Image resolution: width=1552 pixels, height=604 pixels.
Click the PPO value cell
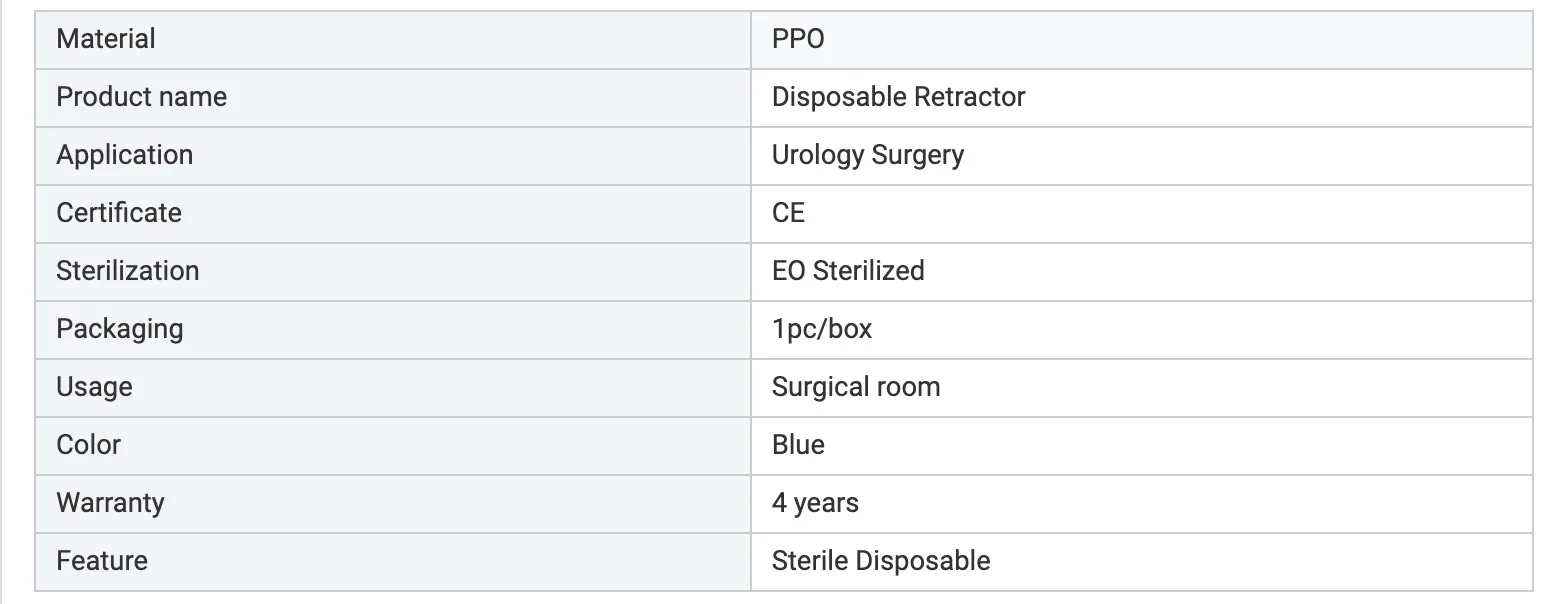(798, 39)
